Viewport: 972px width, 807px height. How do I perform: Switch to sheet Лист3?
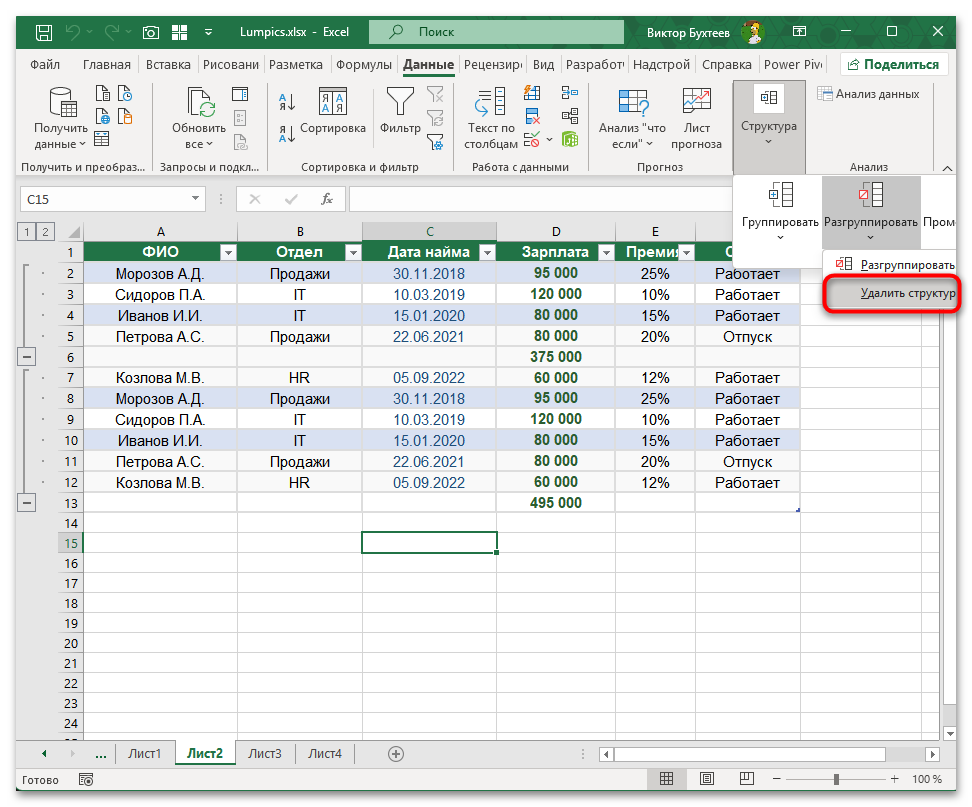click(265, 754)
